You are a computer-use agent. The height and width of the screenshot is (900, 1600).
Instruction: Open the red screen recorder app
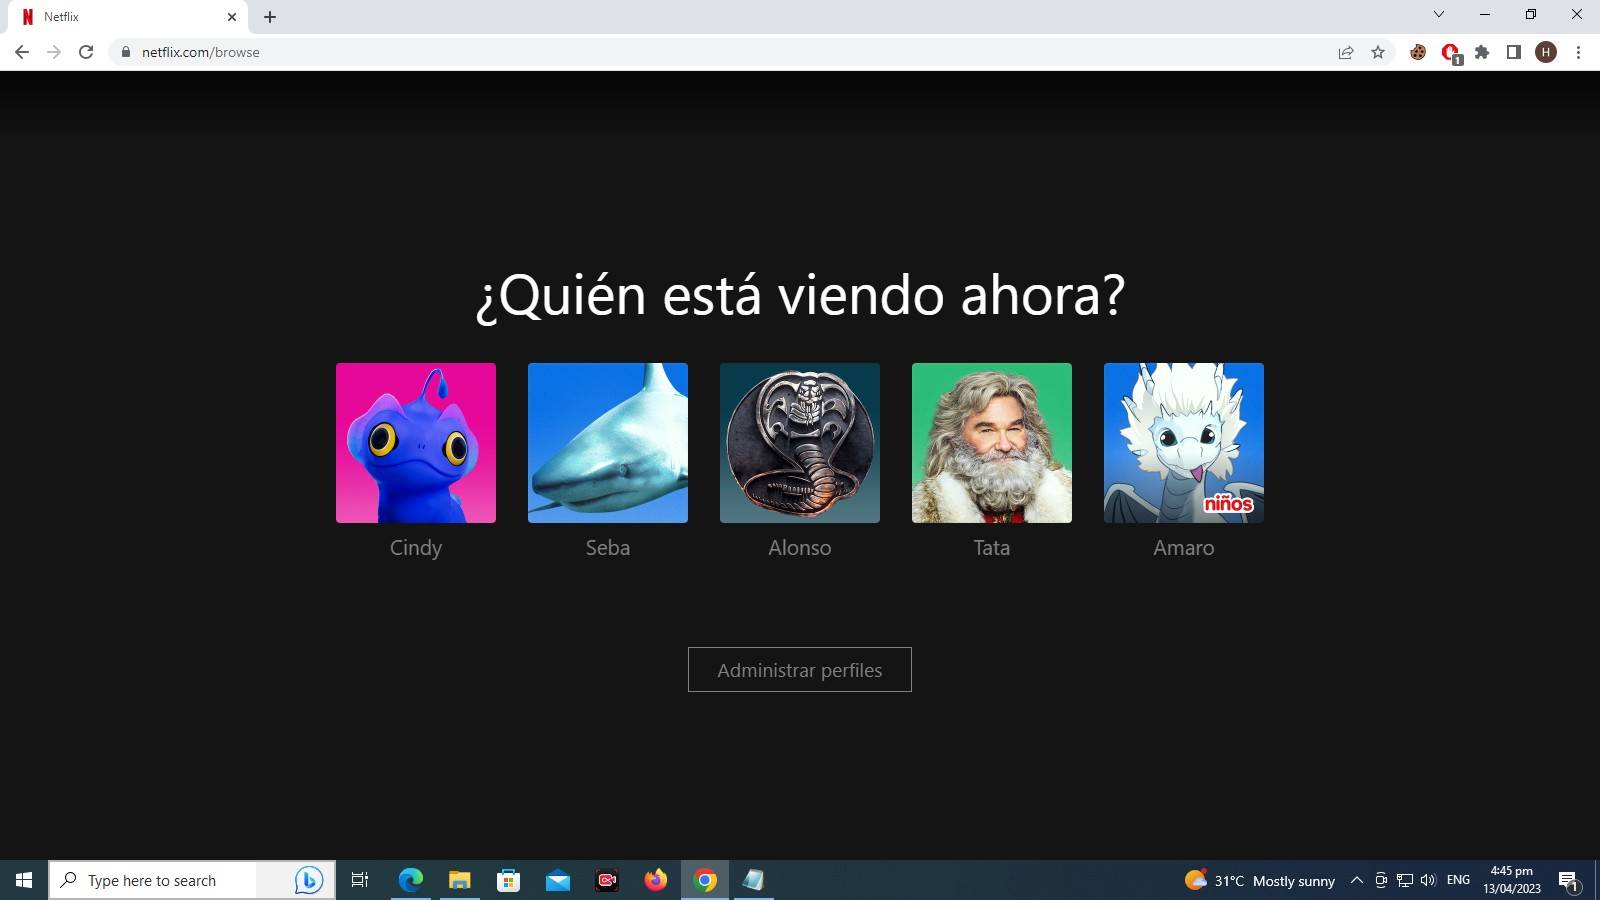pyautogui.click(x=607, y=880)
